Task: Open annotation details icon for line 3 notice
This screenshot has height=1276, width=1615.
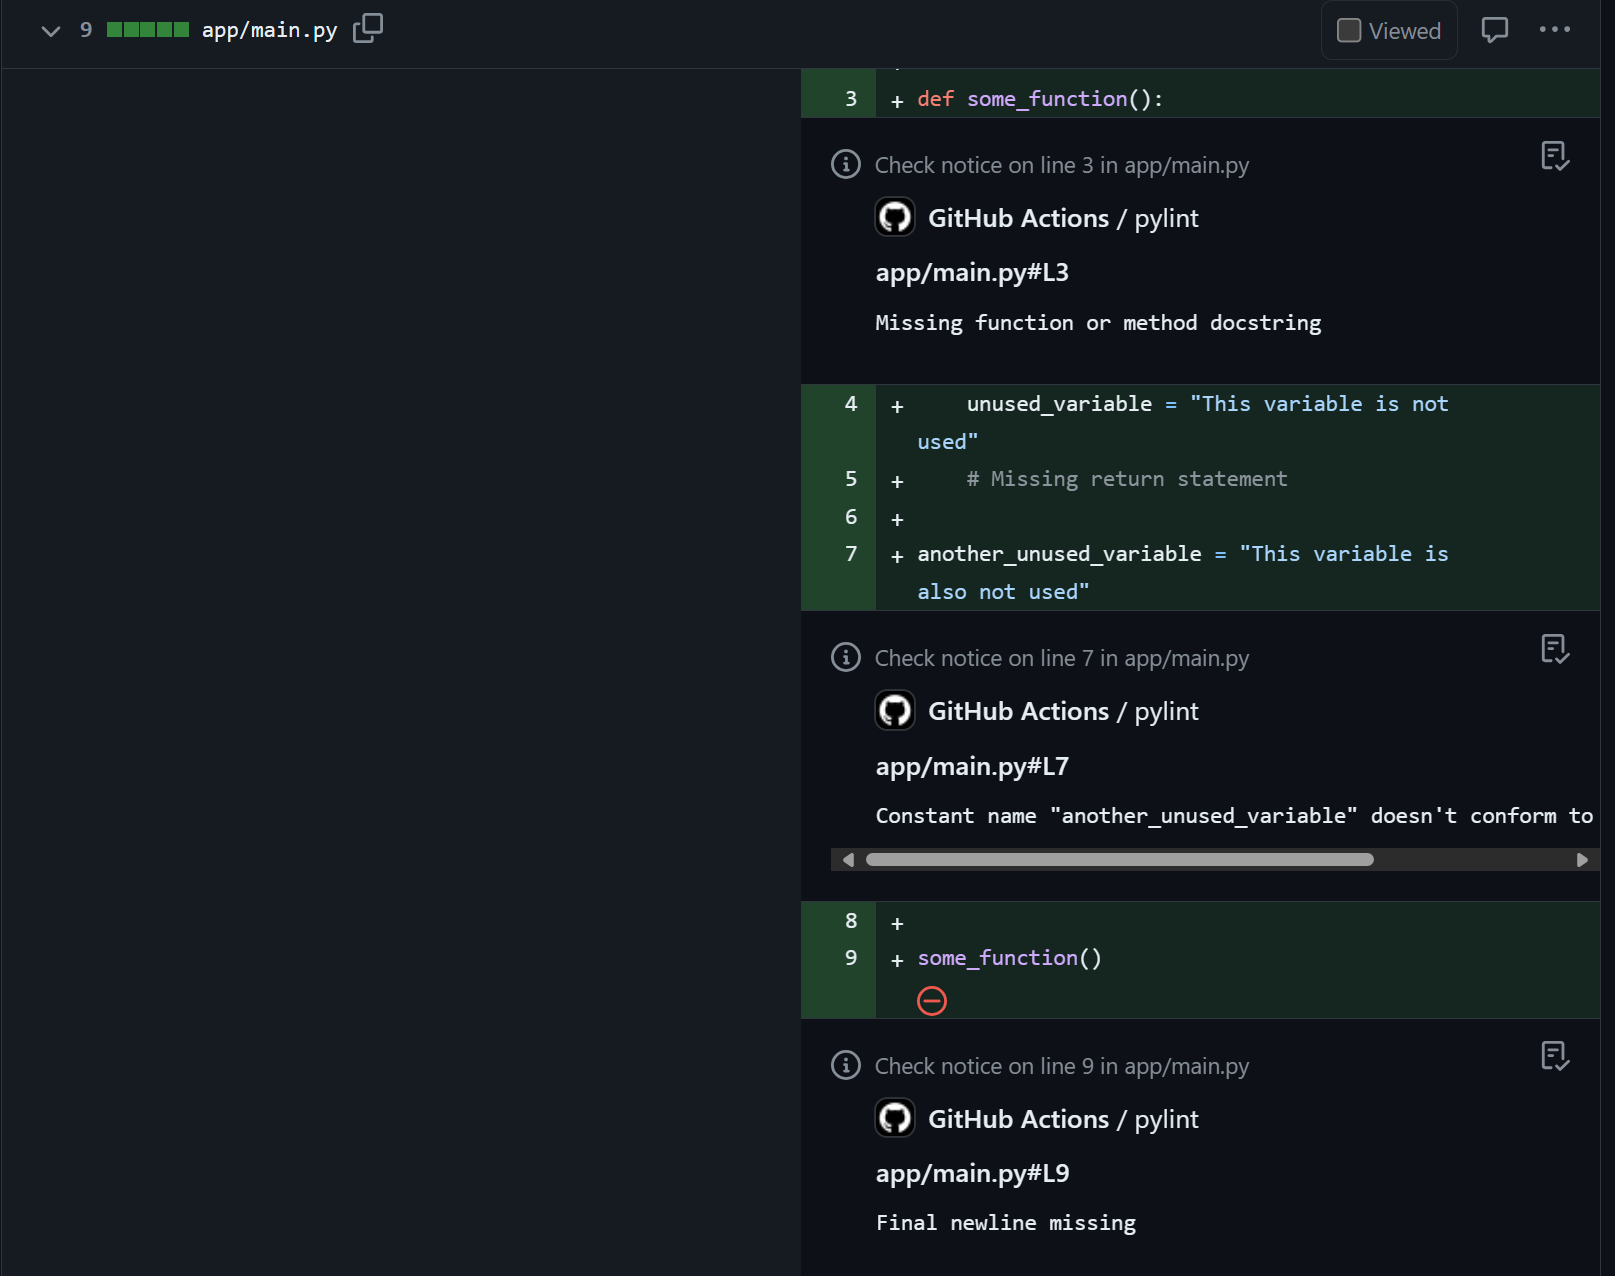Action: 1555,156
